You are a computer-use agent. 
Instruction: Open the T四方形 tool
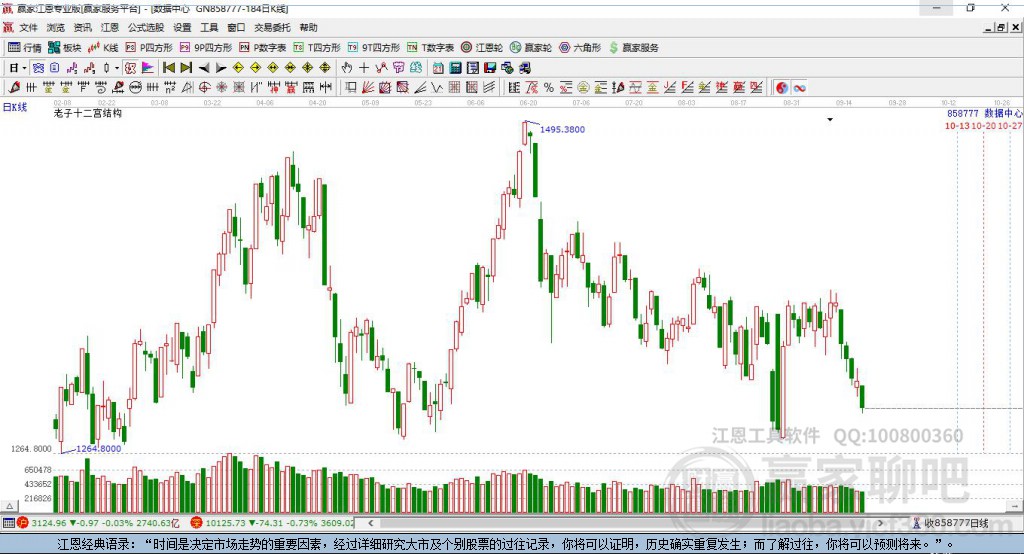click(317, 48)
